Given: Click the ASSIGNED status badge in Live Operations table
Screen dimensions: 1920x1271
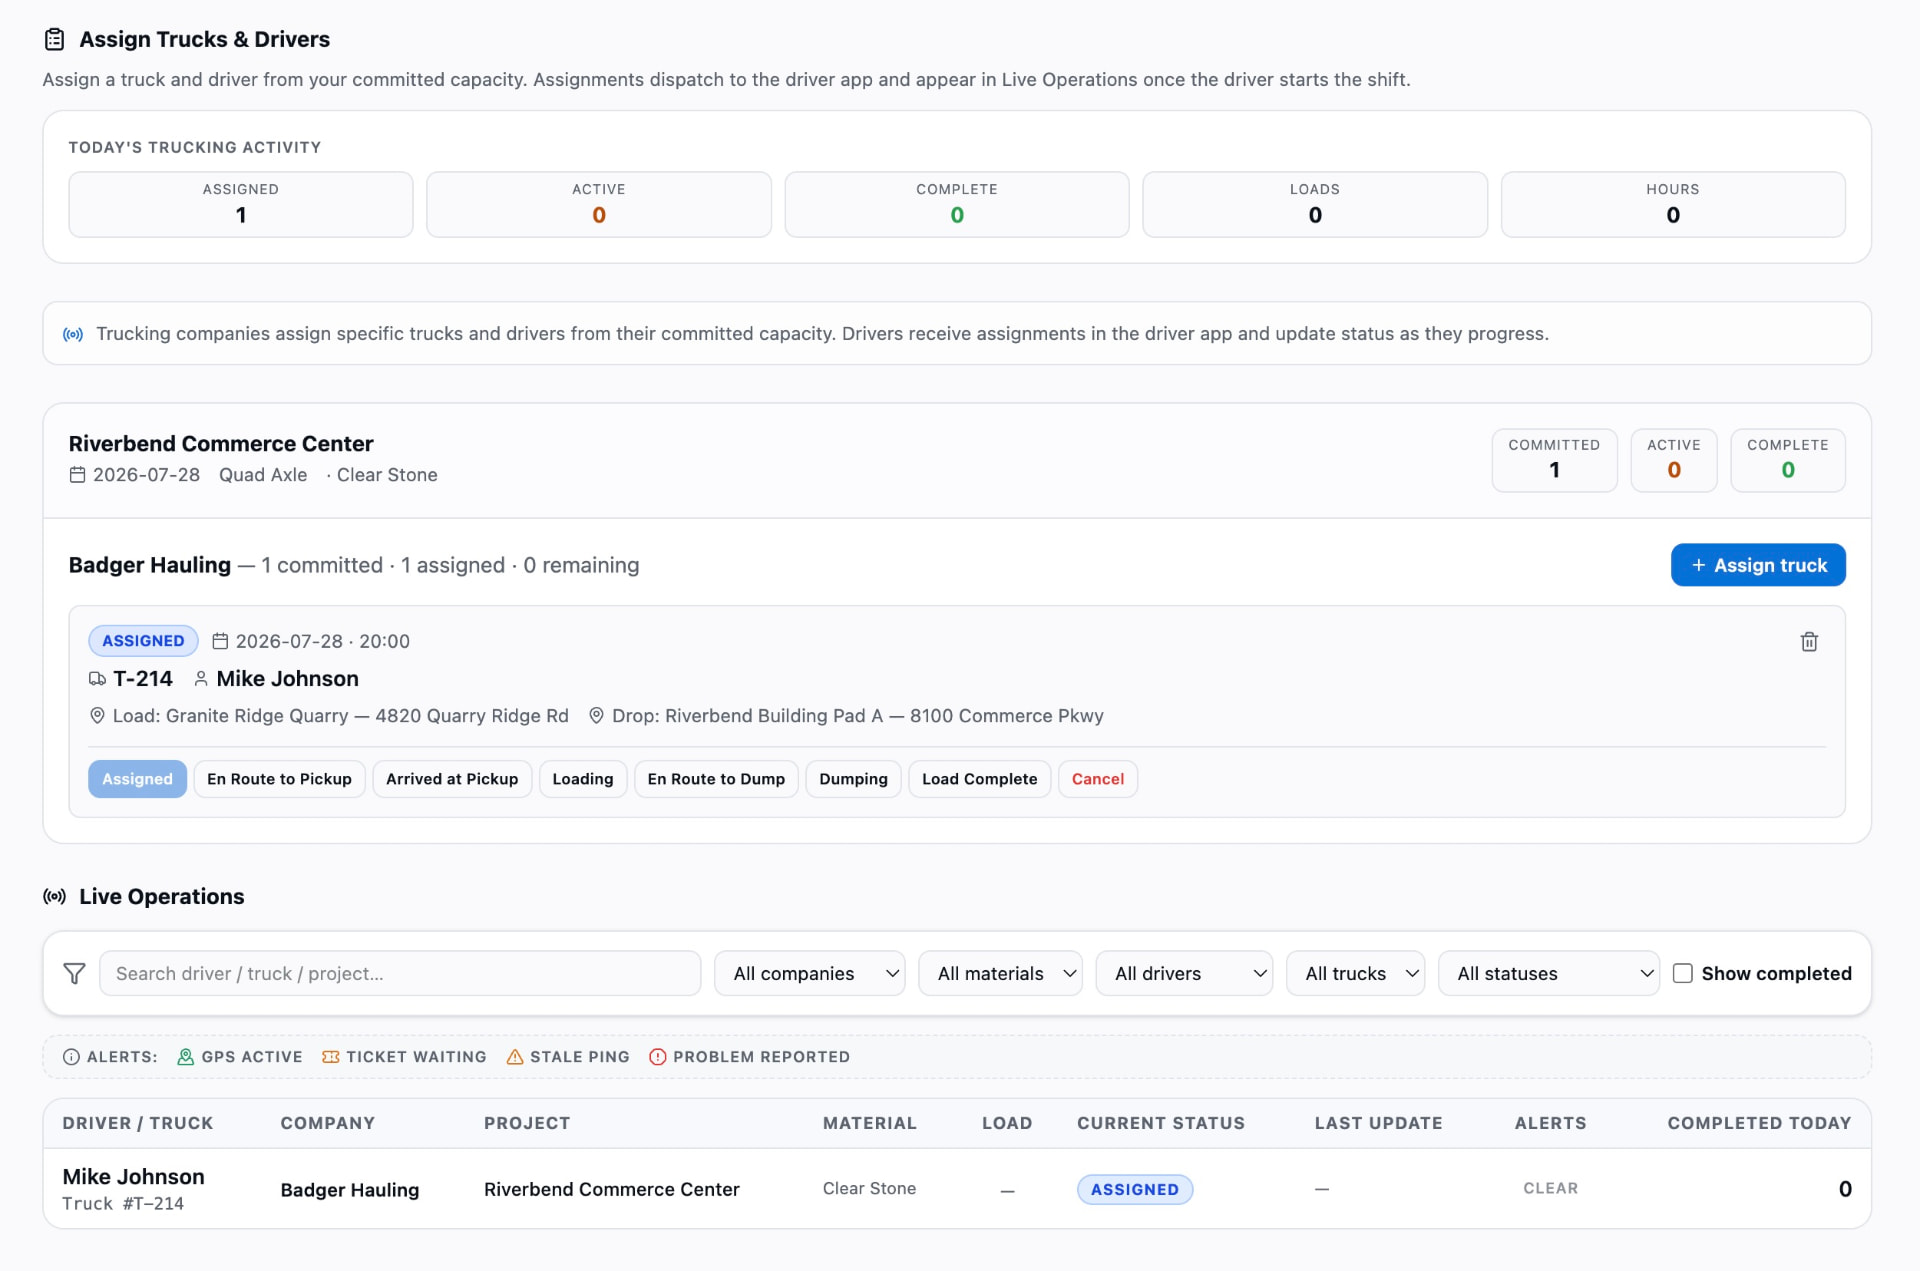Looking at the screenshot, I should [x=1135, y=1190].
